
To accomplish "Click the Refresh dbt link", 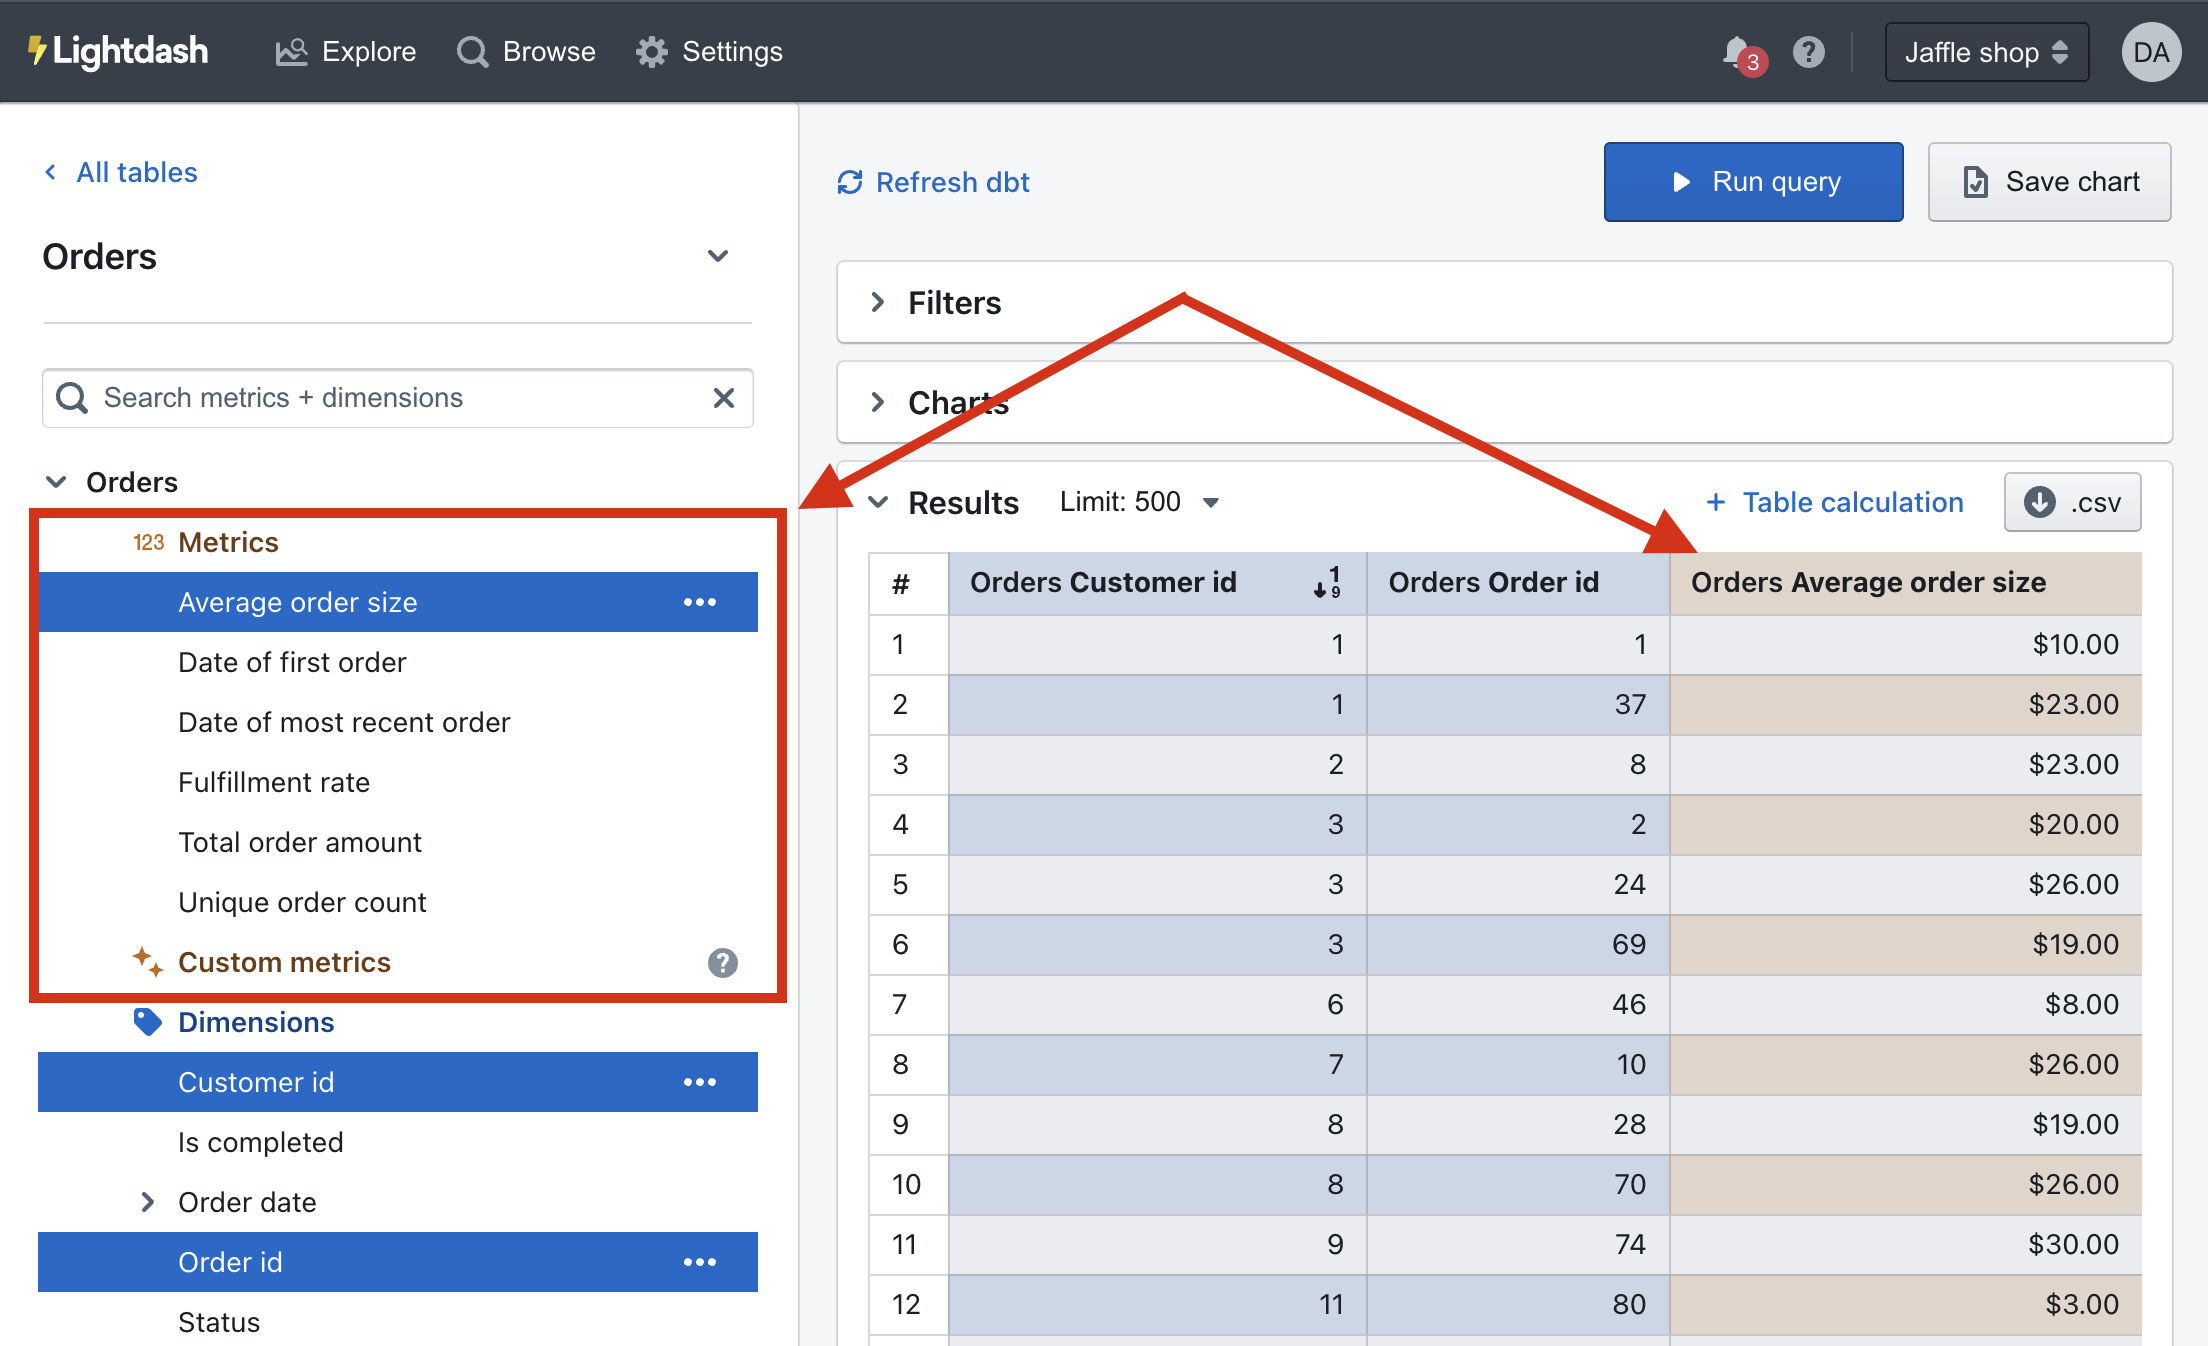I will (x=933, y=182).
